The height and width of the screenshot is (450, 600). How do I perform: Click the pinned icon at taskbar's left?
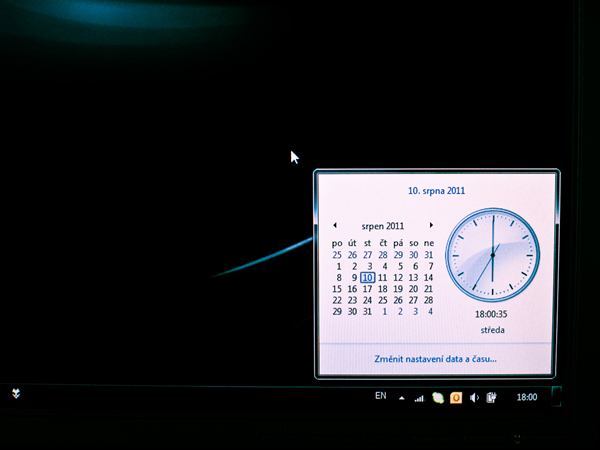pyautogui.click(x=16, y=393)
